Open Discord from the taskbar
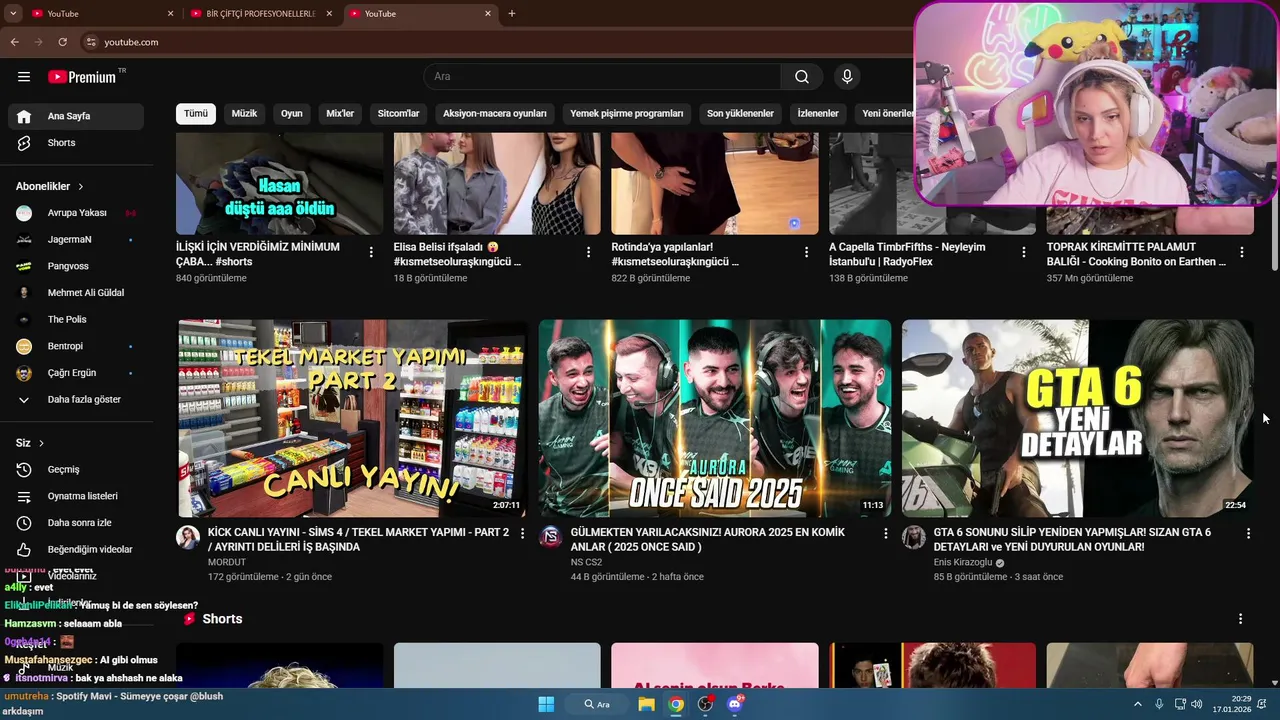The width and height of the screenshot is (1280, 720). (735, 704)
